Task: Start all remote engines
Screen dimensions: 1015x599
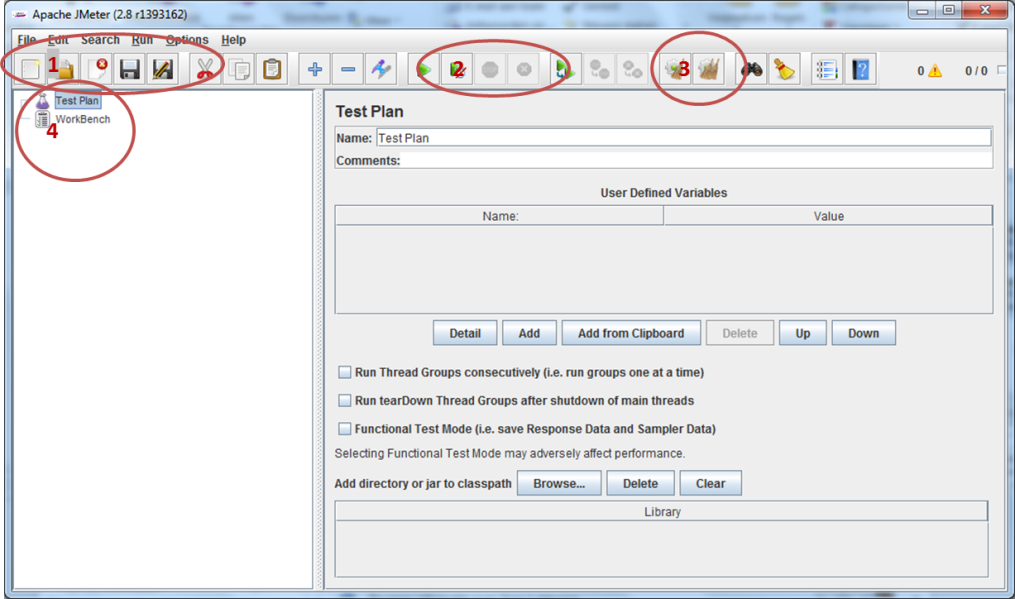Action: tap(565, 69)
